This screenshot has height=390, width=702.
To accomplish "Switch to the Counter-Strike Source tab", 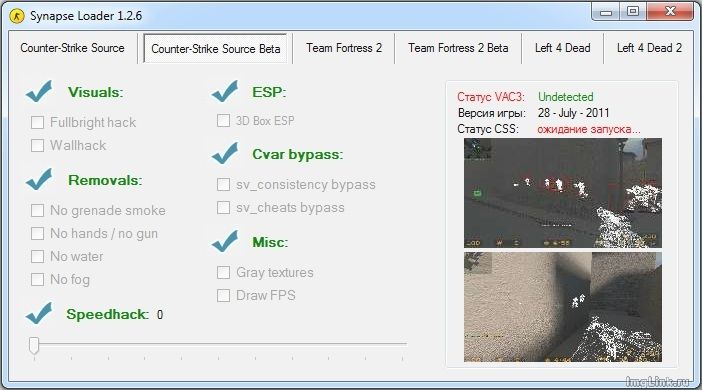I will coord(73,48).
